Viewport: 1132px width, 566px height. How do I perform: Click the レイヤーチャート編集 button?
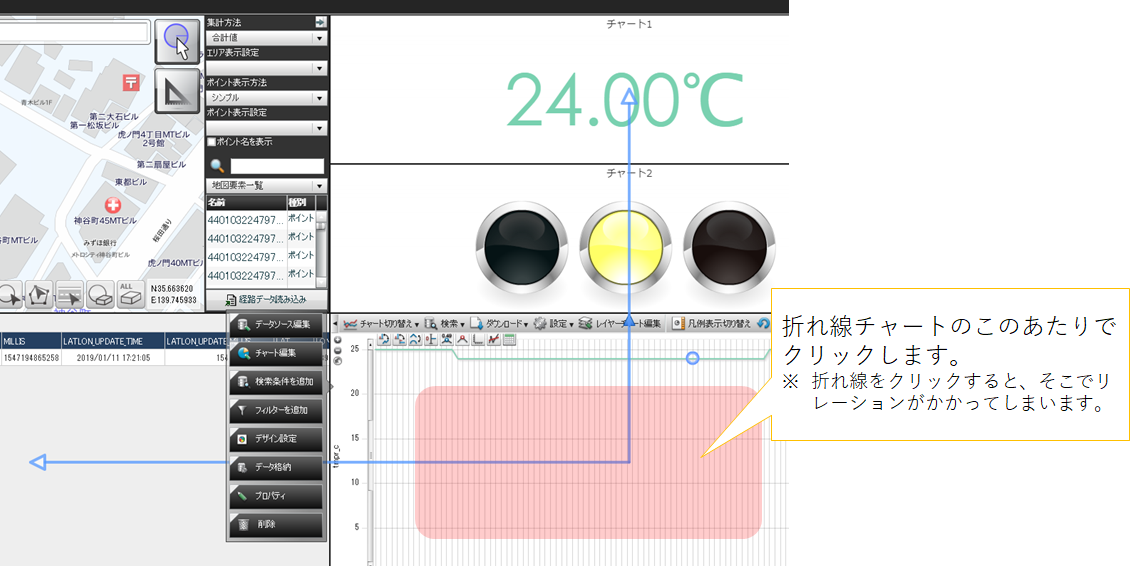(619, 323)
